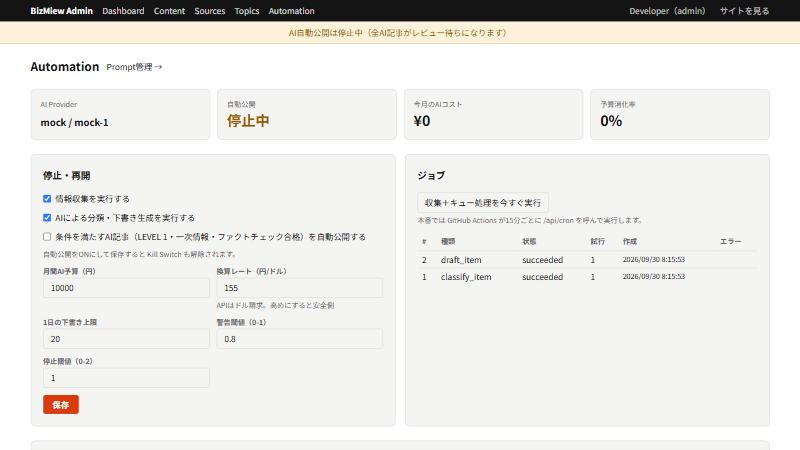The height and width of the screenshot is (450, 800).
Task: Open the Automation menu item
Action: tap(291, 11)
